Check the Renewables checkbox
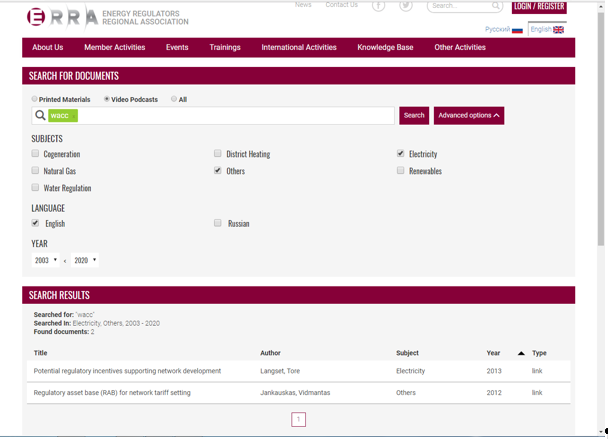The width and height of the screenshot is (608, 441). click(401, 170)
